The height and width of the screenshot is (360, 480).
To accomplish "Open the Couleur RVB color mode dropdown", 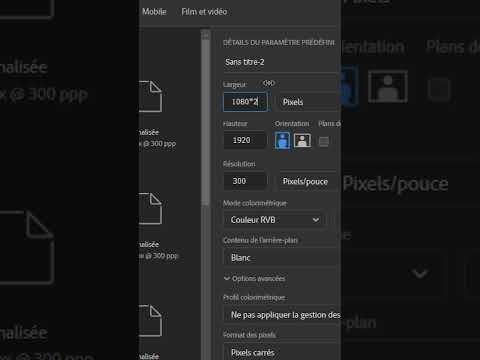I will [274, 220].
